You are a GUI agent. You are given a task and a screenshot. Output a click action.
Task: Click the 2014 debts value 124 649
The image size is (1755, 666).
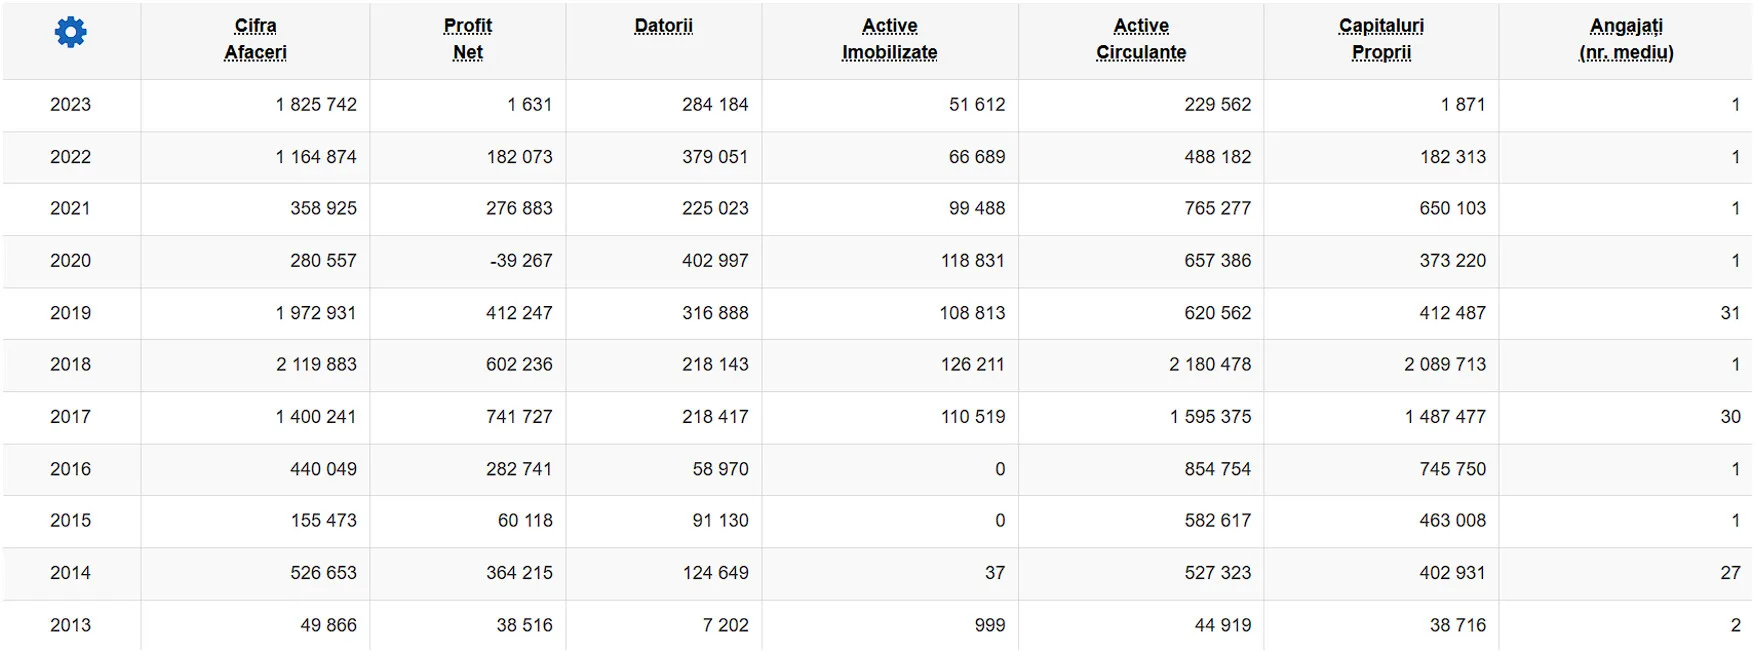point(715,573)
